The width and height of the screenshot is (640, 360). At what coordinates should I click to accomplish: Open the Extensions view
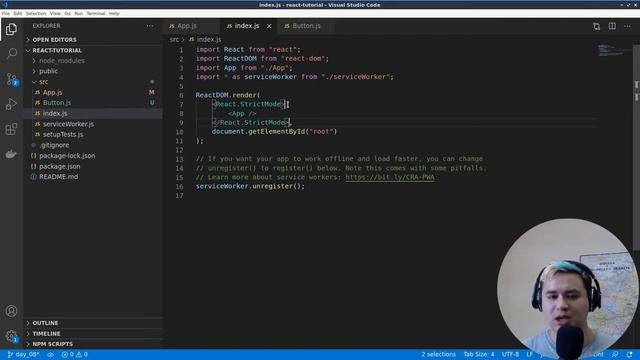tap(11, 129)
